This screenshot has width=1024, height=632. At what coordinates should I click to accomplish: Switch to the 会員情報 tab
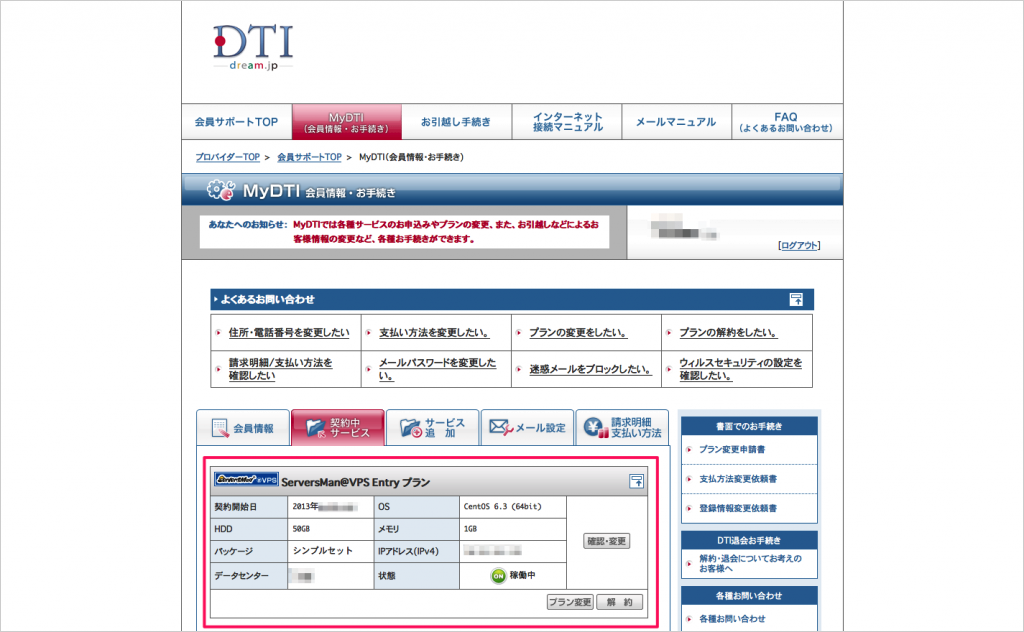(x=243, y=428)
